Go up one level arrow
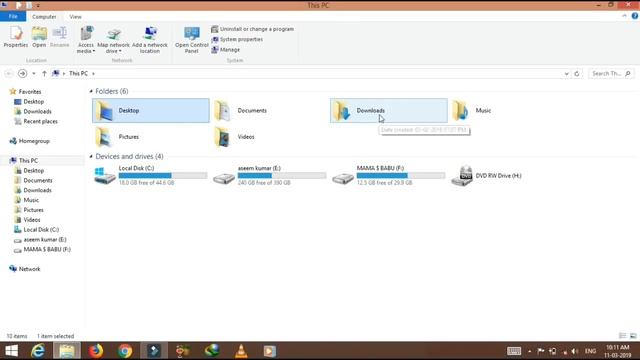Image resolution: width=640 pixels, height=360 pixels. coord(44,73)
